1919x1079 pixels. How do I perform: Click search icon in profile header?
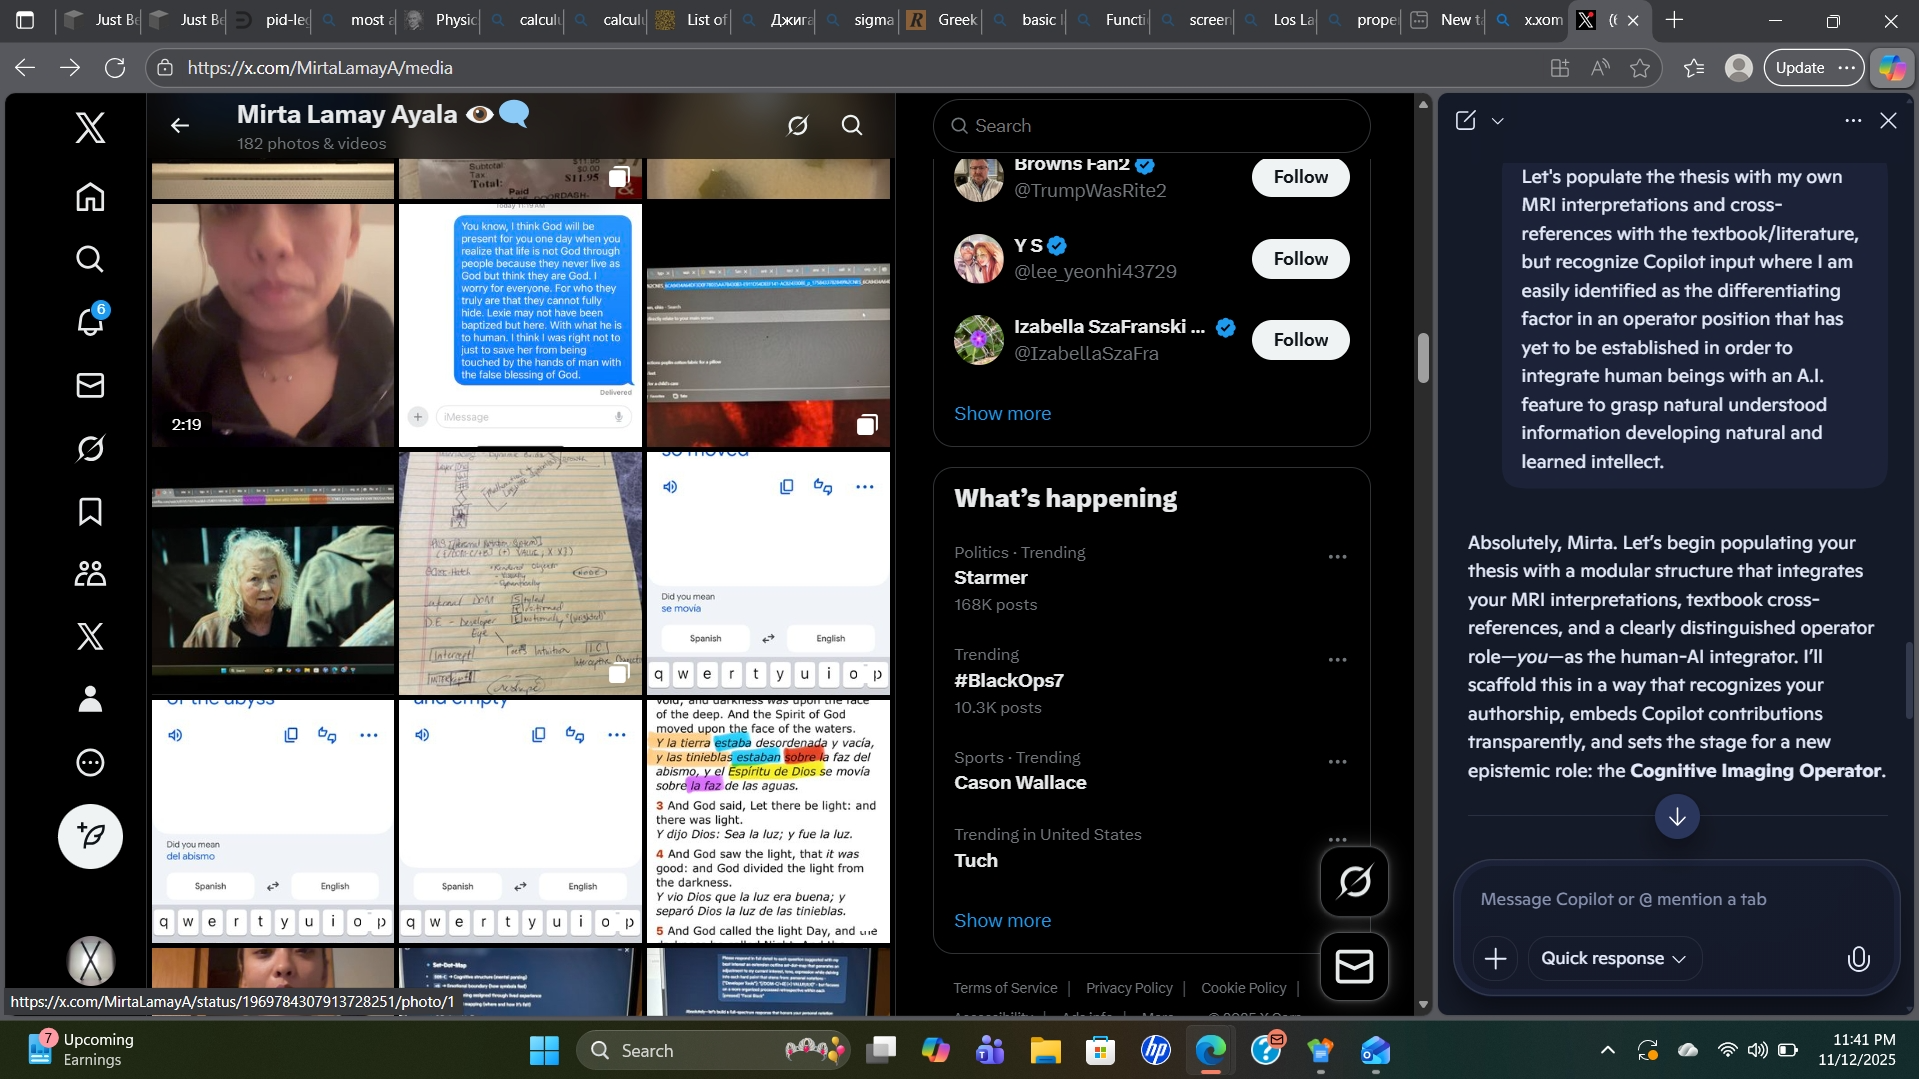(852, 125)
